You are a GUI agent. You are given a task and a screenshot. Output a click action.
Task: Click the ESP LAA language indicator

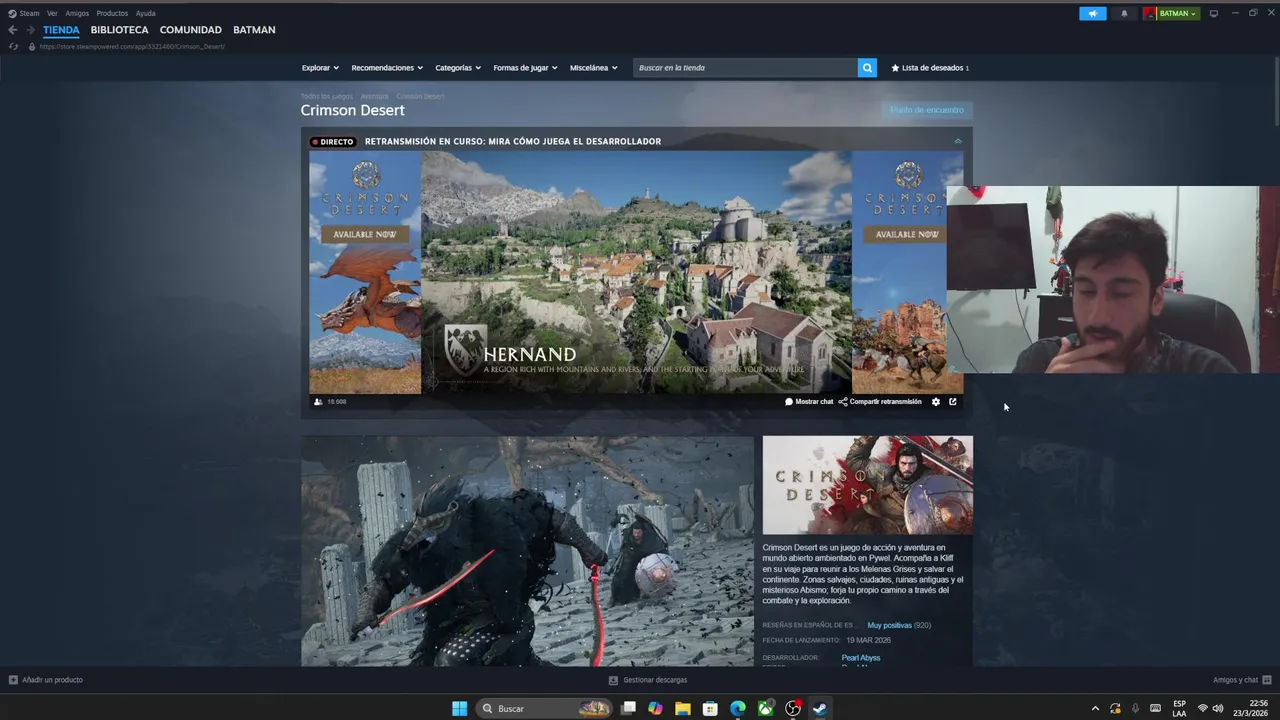pos(1179,708)
